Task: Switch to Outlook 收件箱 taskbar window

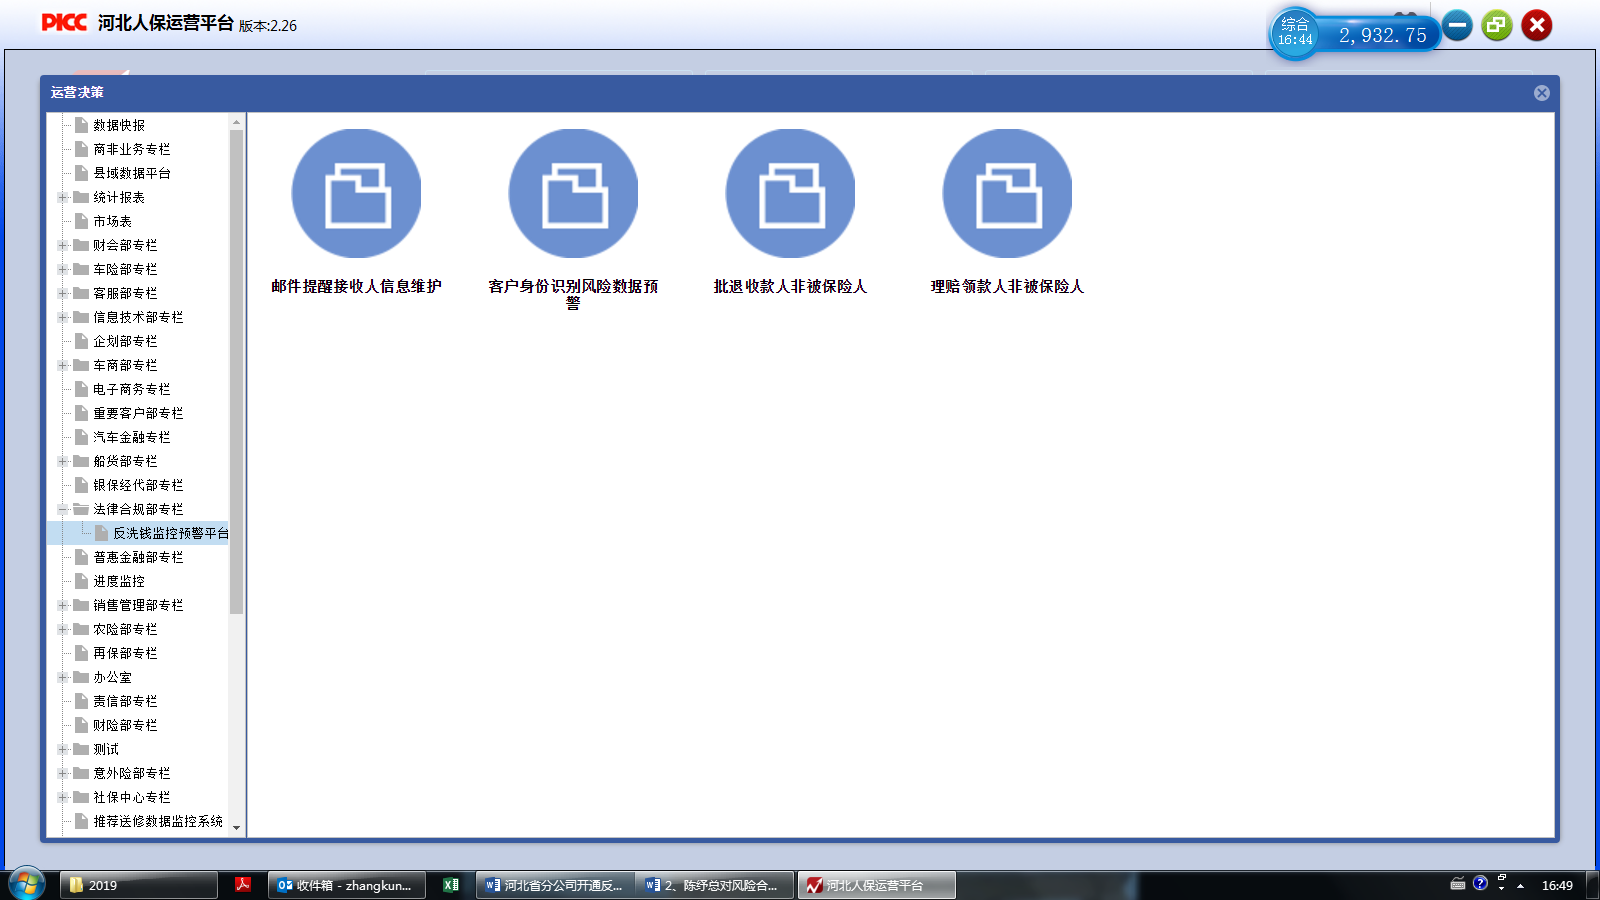Action: coord(346,885)
